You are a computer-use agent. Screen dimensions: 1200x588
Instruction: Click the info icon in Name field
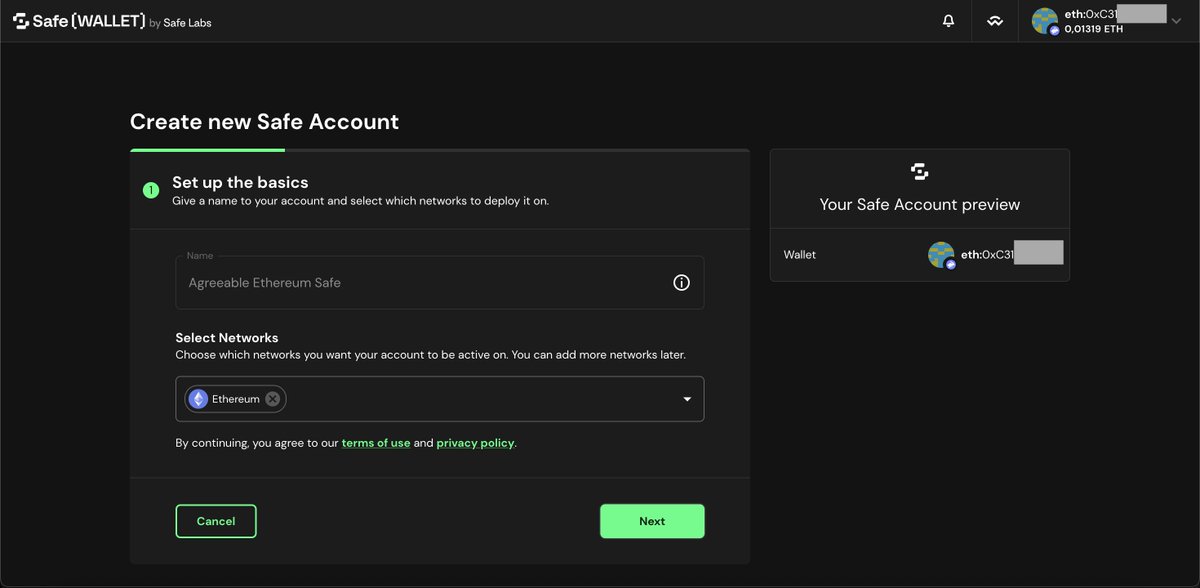pyautogui.click(x=681, y=283)
